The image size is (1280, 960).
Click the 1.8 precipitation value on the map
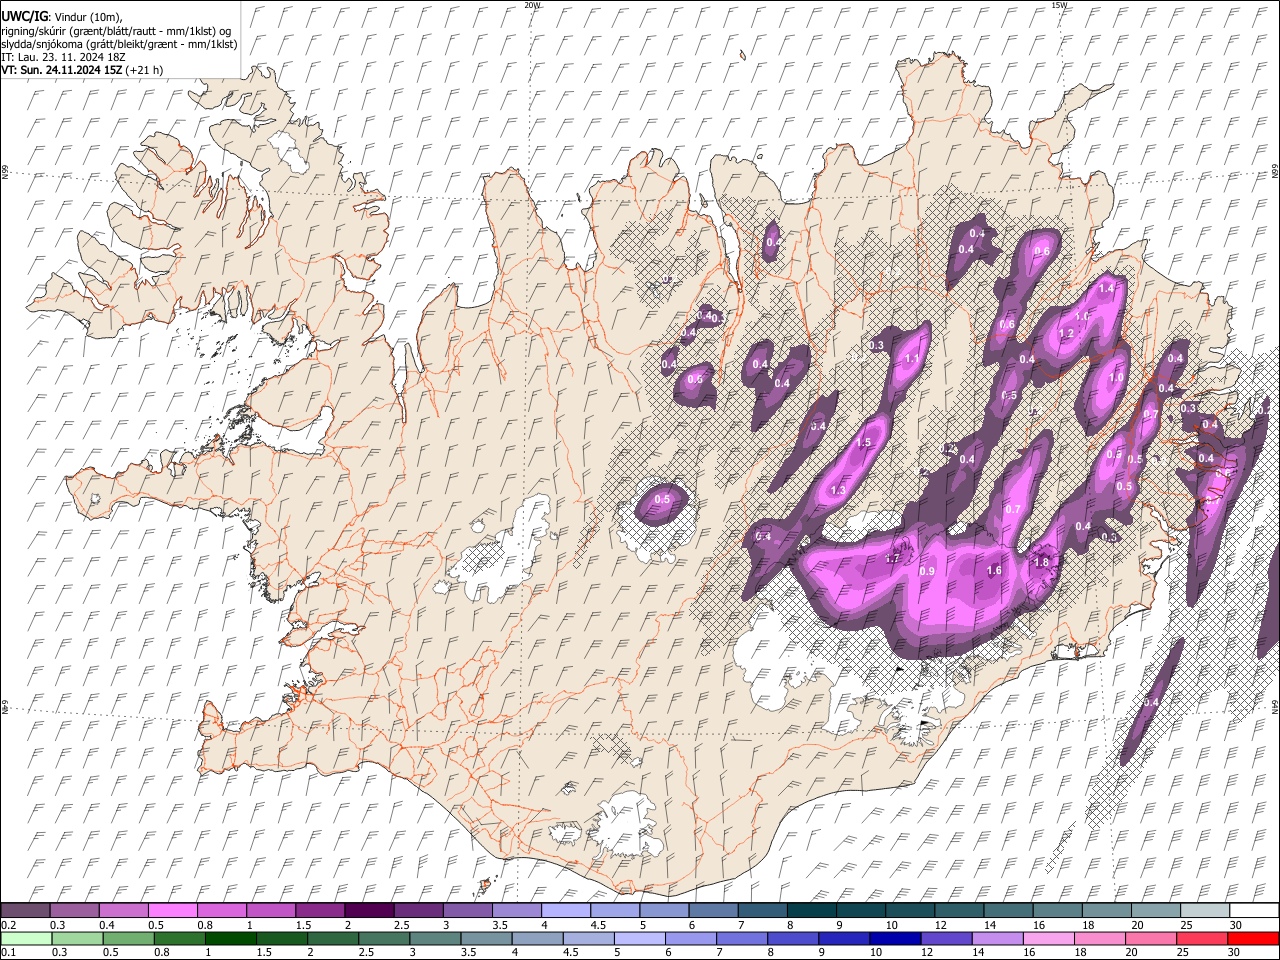point(1041,562)
